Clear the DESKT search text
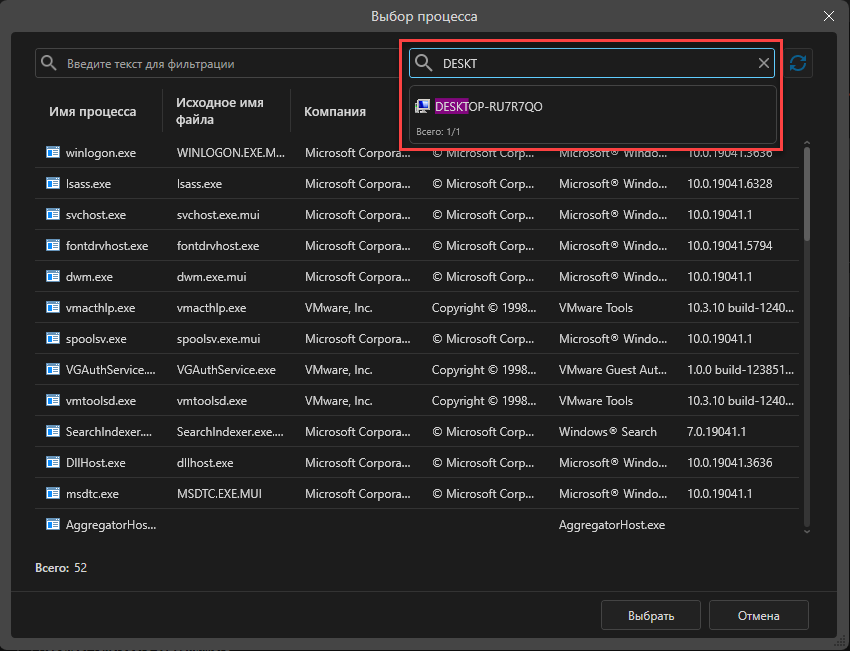This screenshot has height=651, width=850. [x=764, y=63]
